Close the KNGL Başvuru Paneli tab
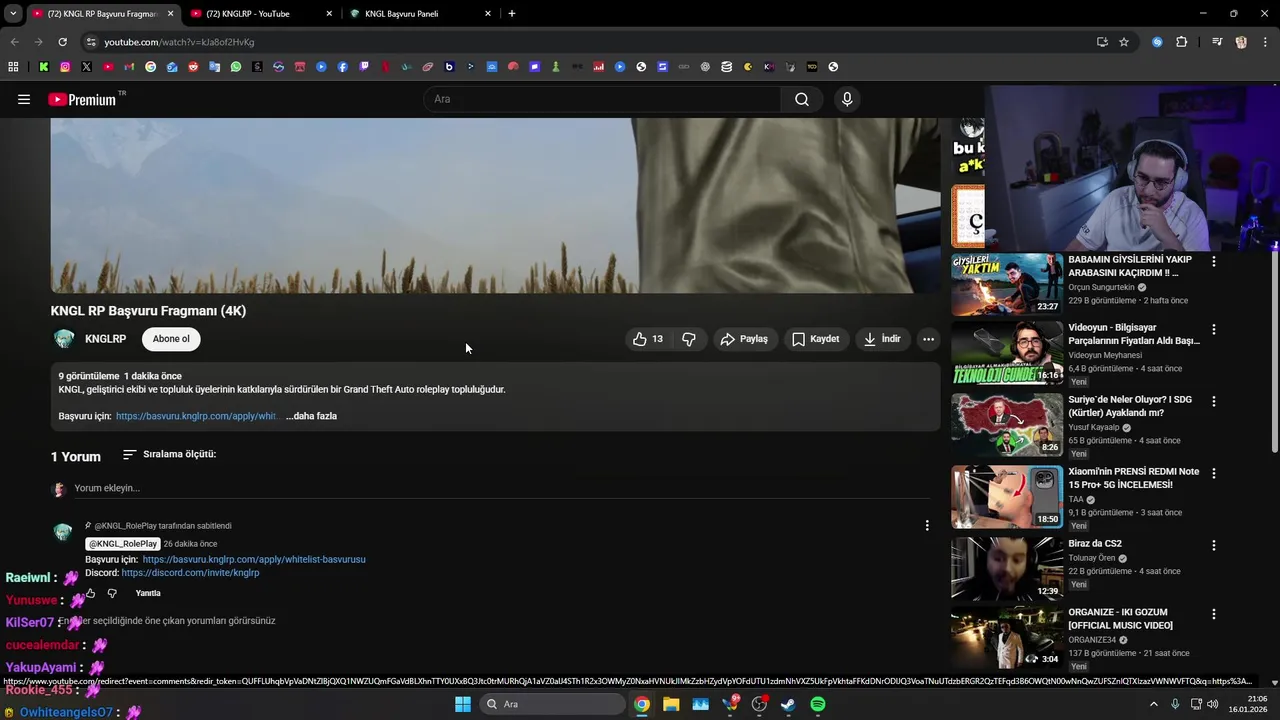Screen dimensions: 1280x720 click(x=488, y=14)
